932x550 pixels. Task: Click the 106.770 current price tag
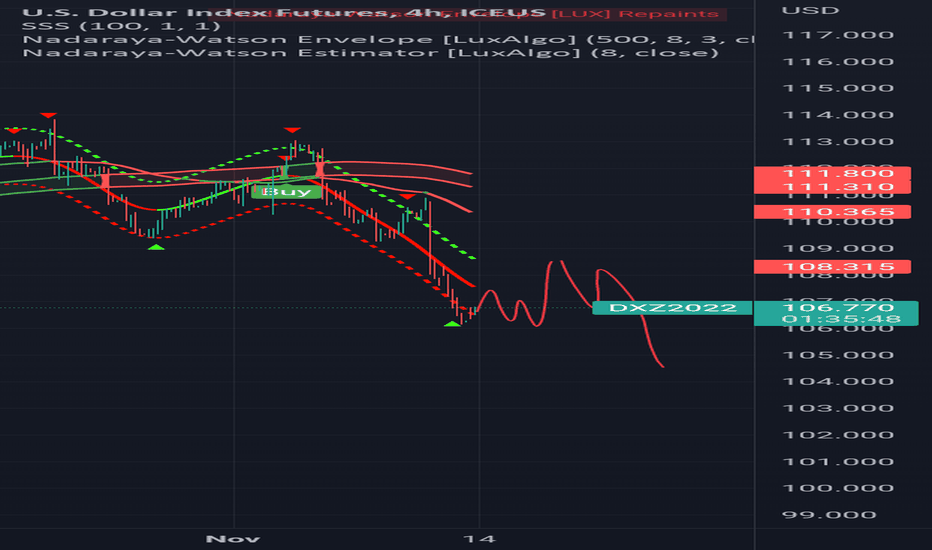tap(838, 307)
